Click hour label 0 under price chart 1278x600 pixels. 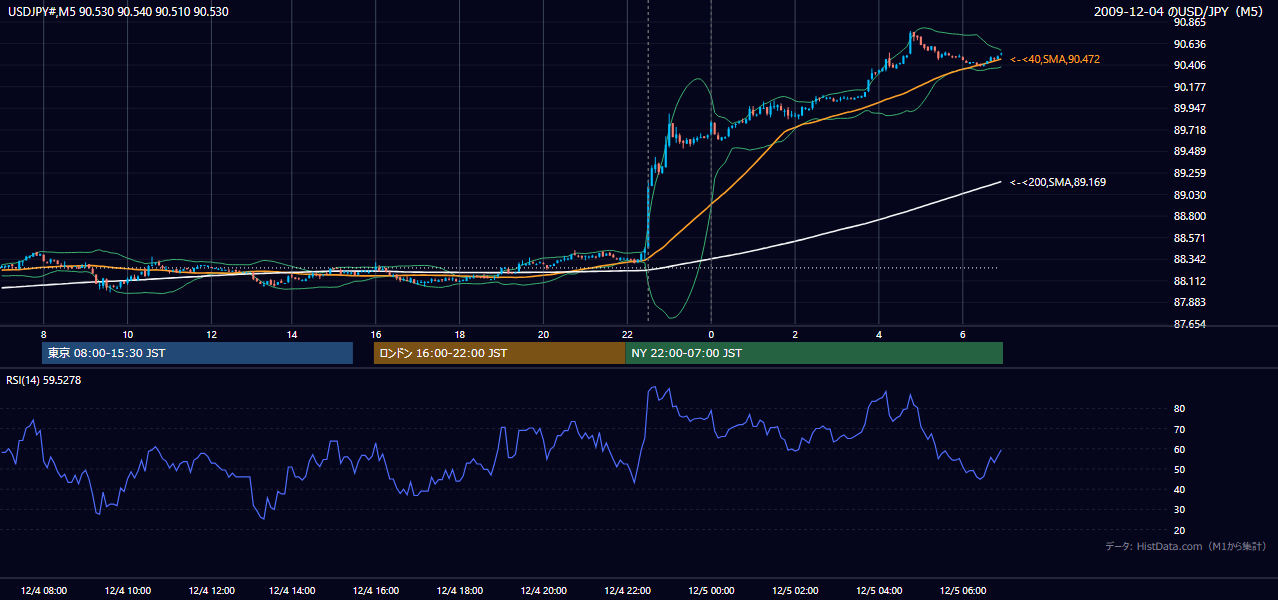click(711, 334)
